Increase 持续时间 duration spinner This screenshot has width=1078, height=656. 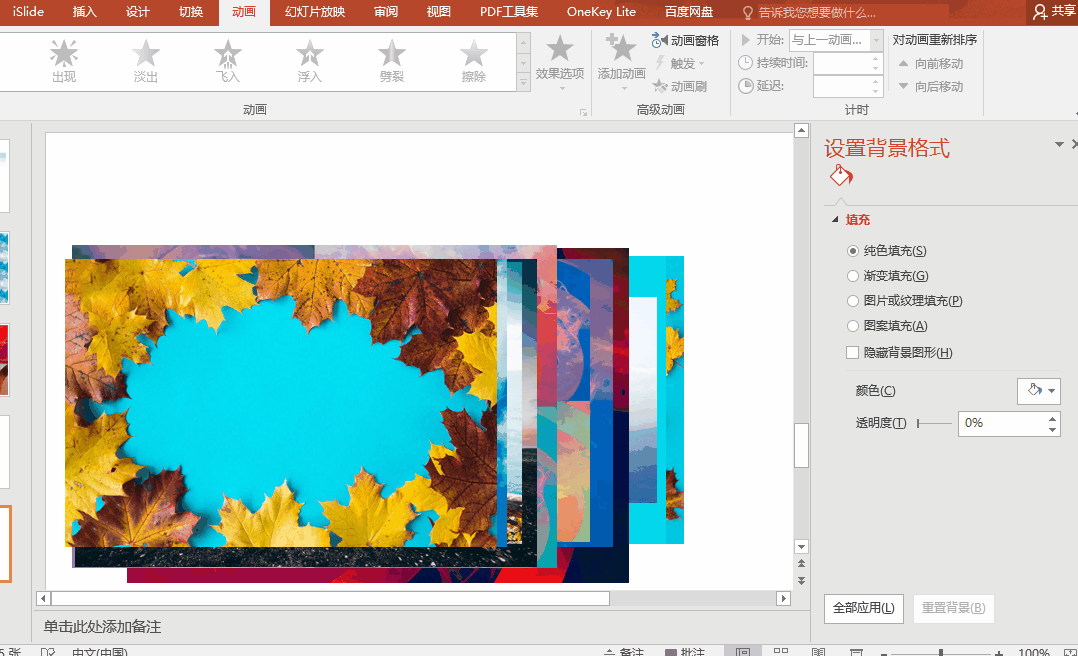[875, 58]
